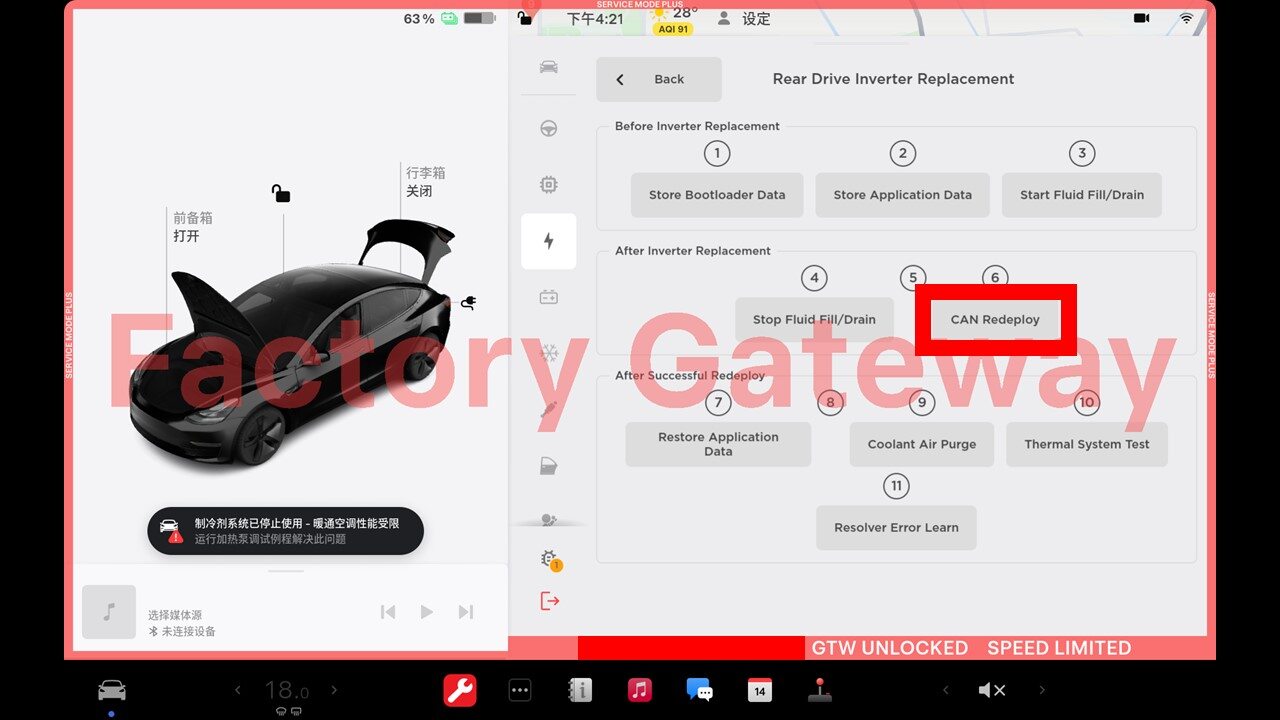Open the calendar app in bottom dock
The height and width of the screenshot is (720, 1280).
point(760,690)
